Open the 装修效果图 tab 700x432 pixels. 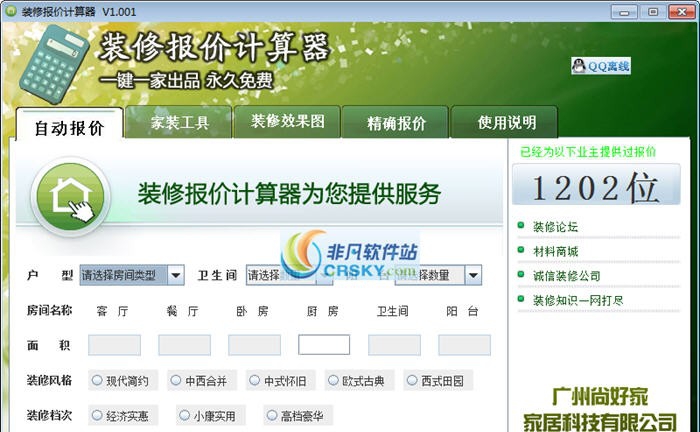click(x=288, y=122)
